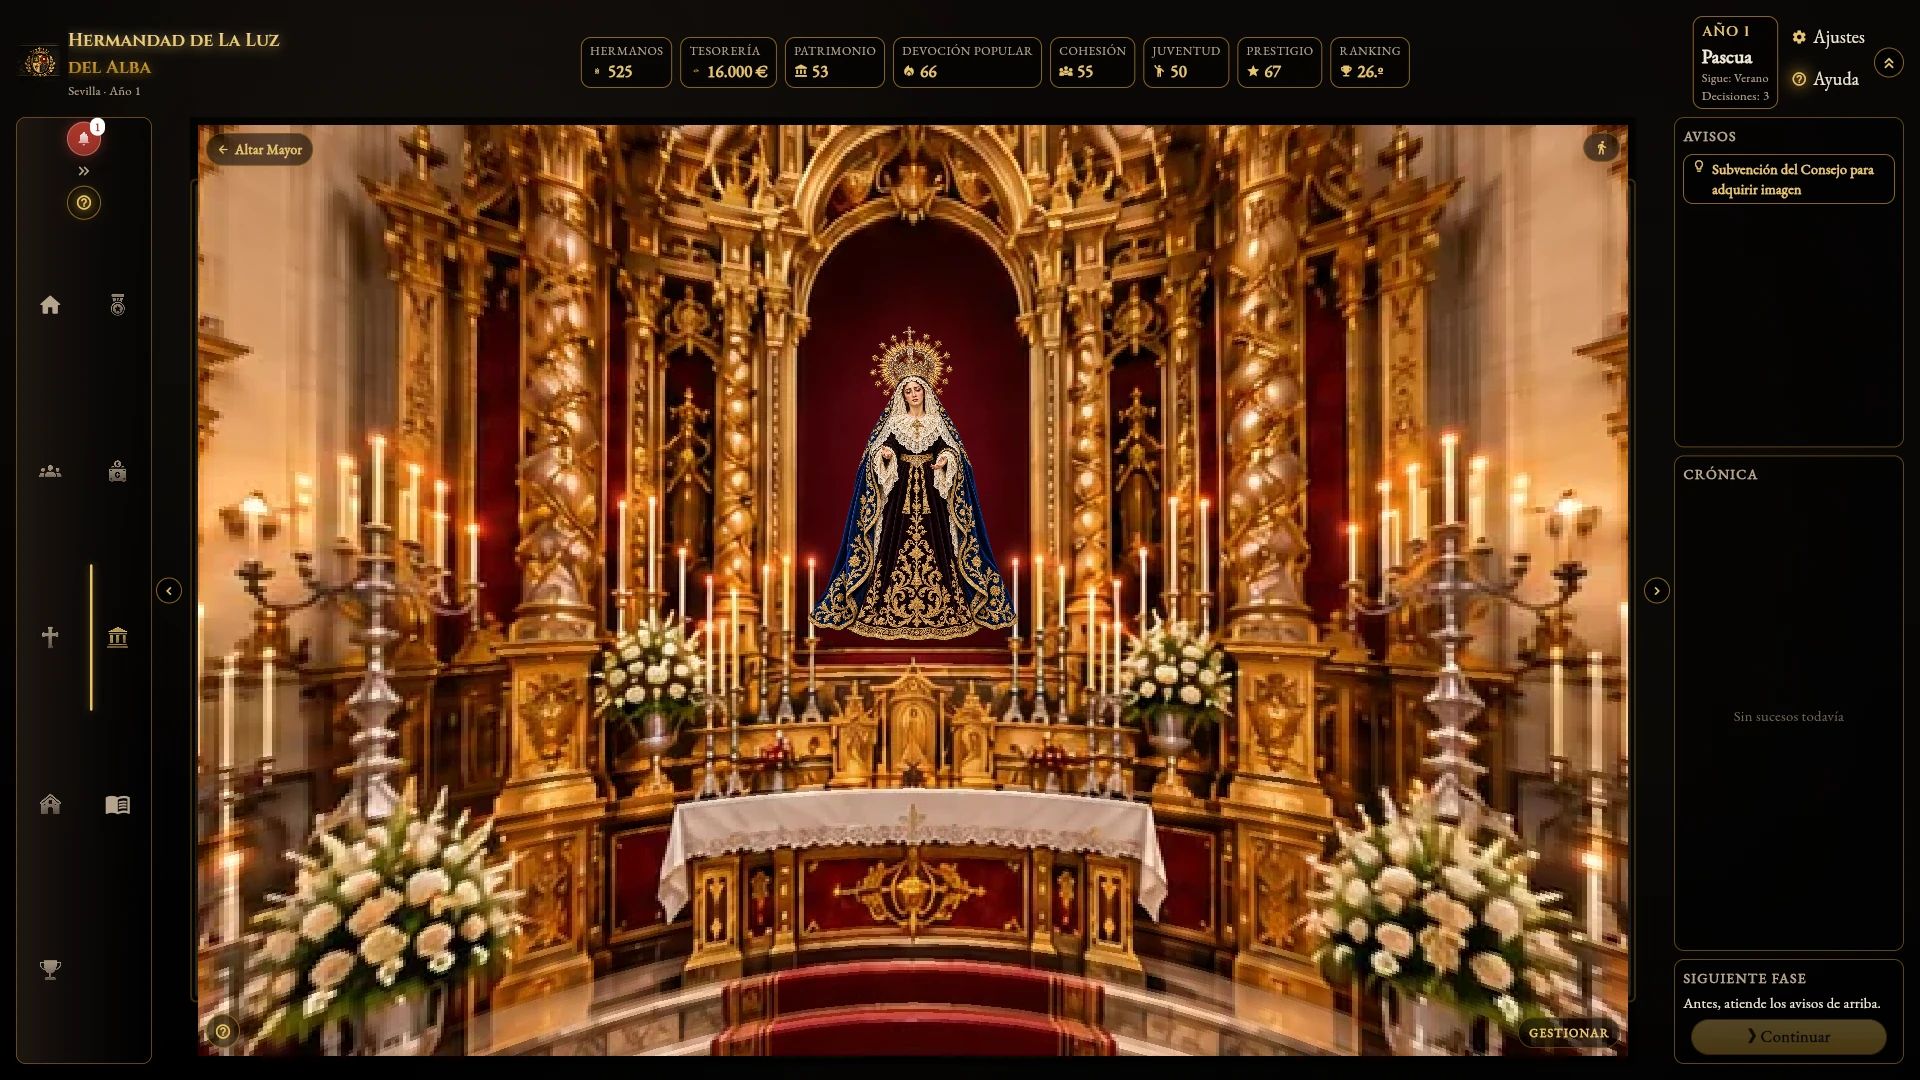Open the Subvención del Consejo notice

point(1788,179)
